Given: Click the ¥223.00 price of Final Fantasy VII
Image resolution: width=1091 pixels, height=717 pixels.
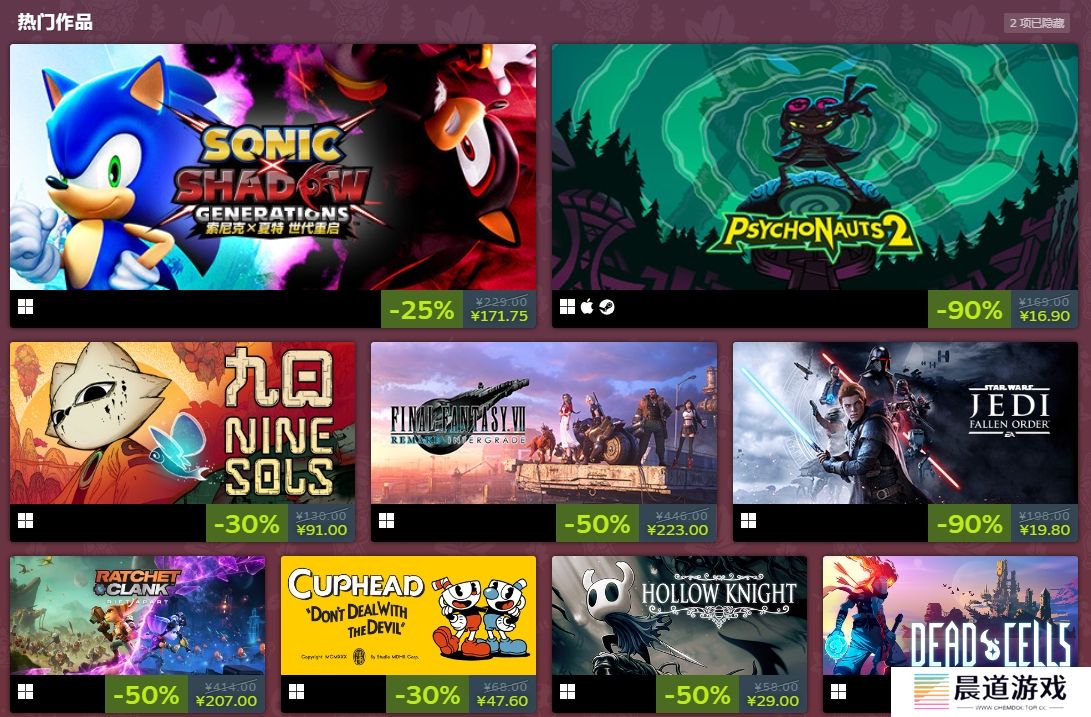Looking at the screenshot, I should [x=677, y=530].
